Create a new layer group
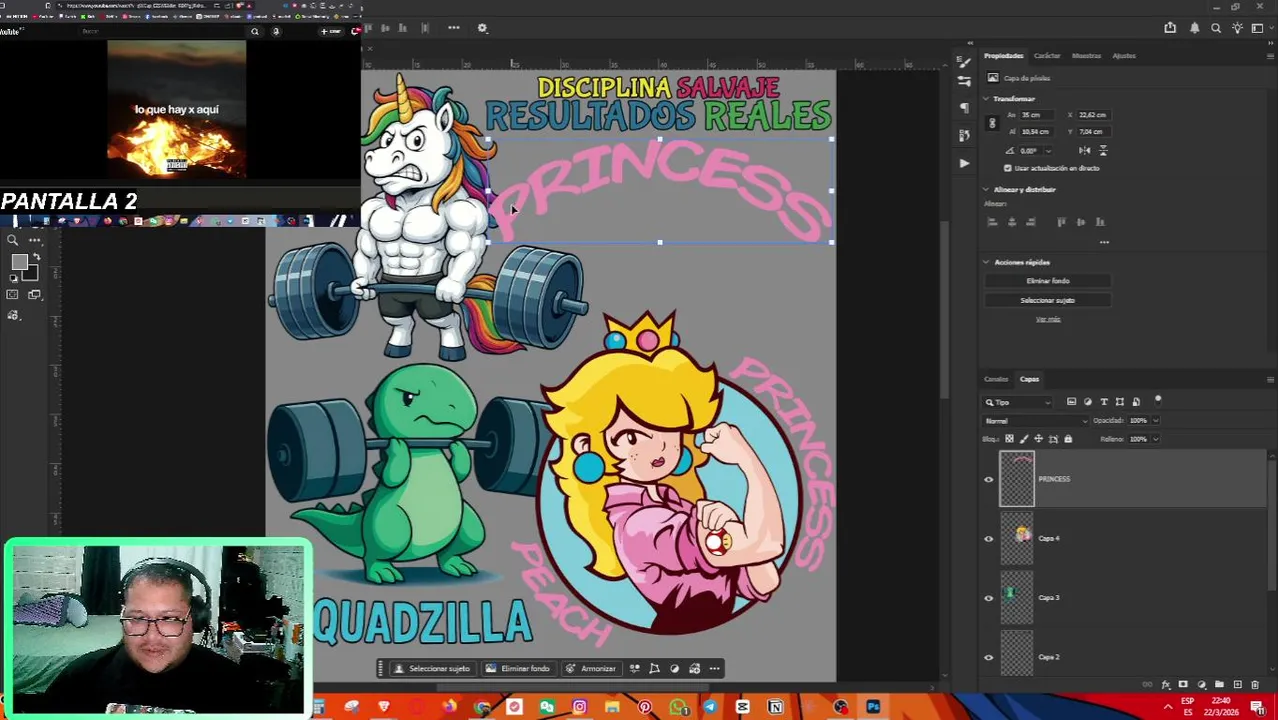Image resolution: width=1278 pixels, height=720 pixels. tap(1219, 685)
